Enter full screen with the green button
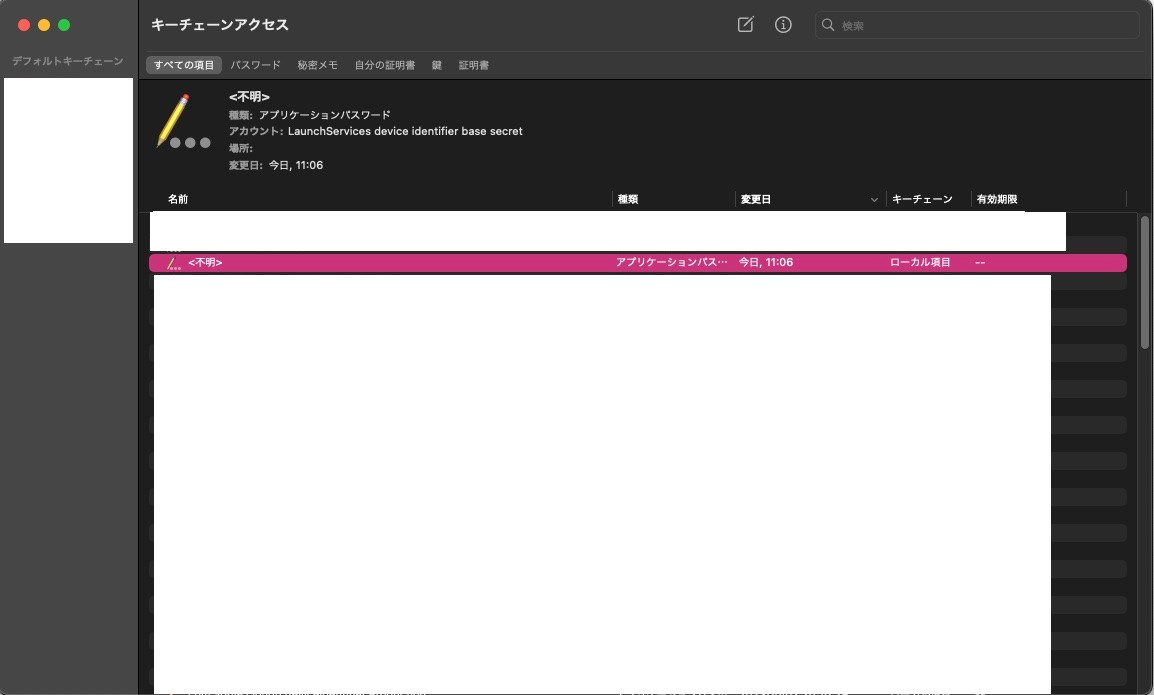This screenshot has width=1154, height=695. pos(64,25)
